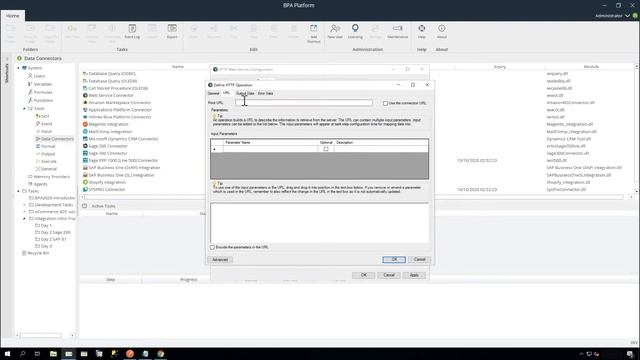Click the taskbar search icon
The width and height of the screenshot is (640, 360).
(x=22, y=353)
